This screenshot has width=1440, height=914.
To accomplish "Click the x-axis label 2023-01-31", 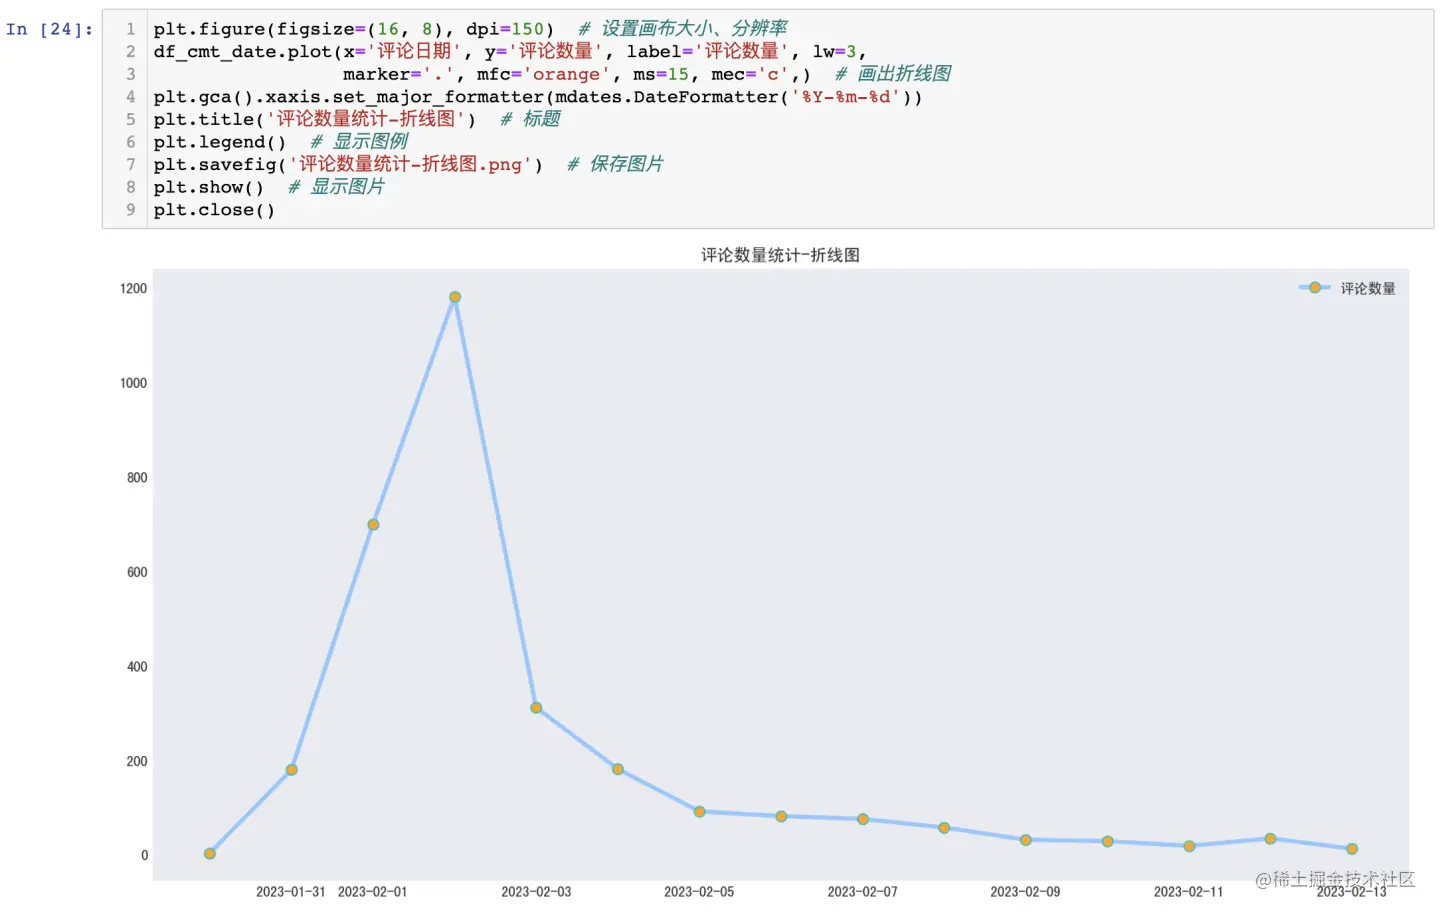I will pyautogui.click(x=290, y=892).
